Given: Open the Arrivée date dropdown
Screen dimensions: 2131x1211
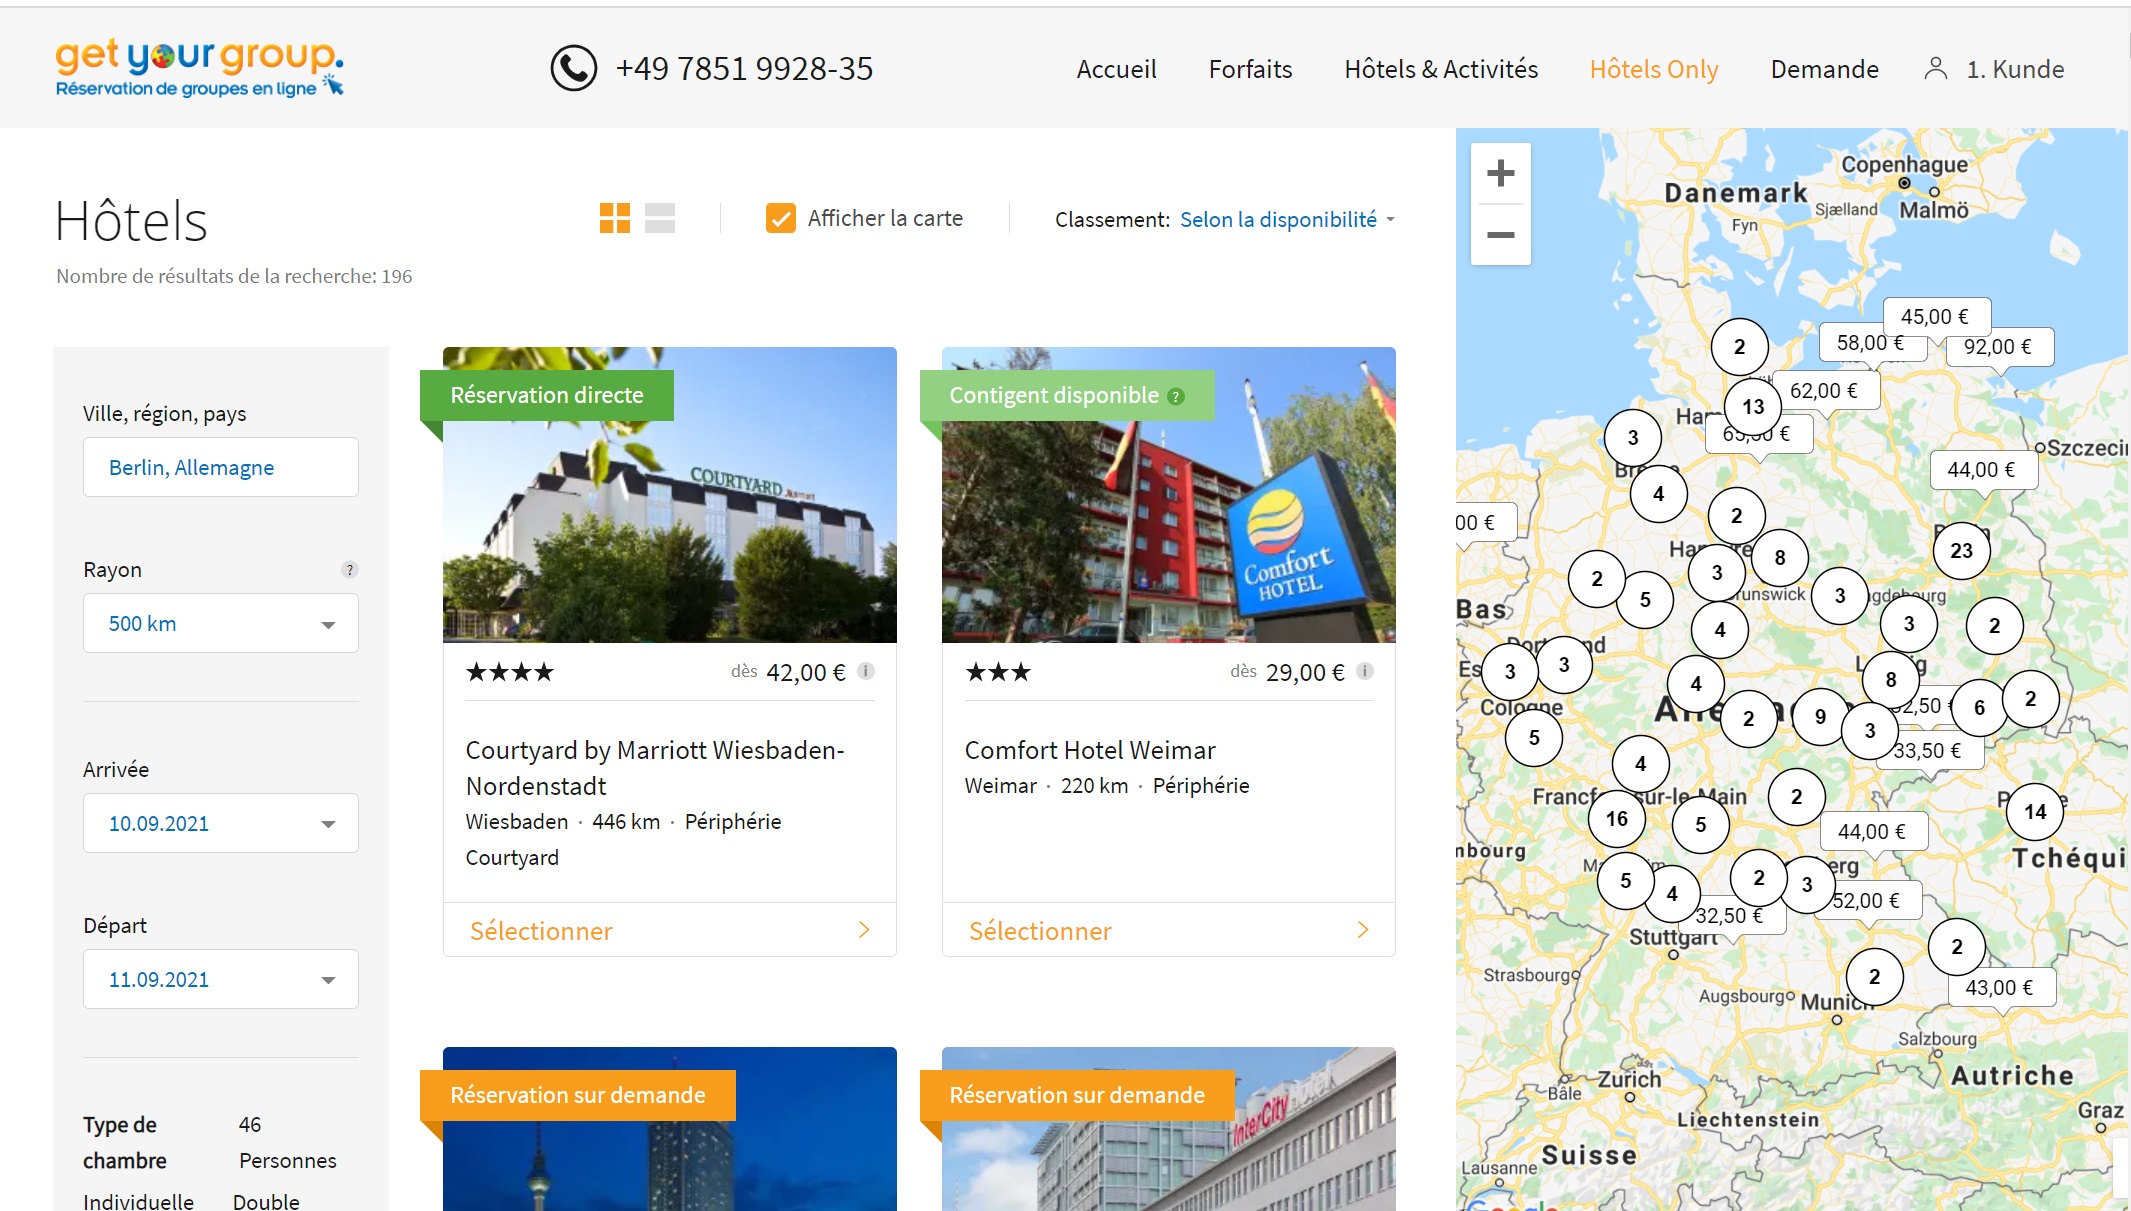Looking at the screenshot, I should 221,823.
